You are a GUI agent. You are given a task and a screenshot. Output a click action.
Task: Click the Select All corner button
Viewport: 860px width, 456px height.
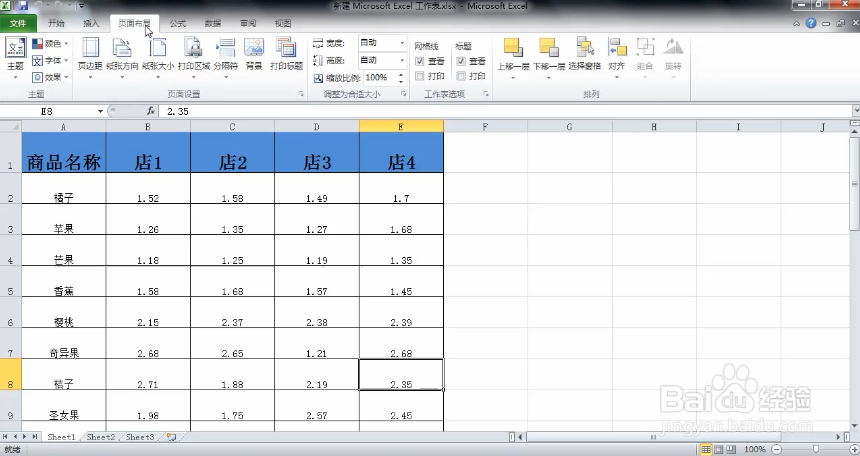(x=10, y=127)
